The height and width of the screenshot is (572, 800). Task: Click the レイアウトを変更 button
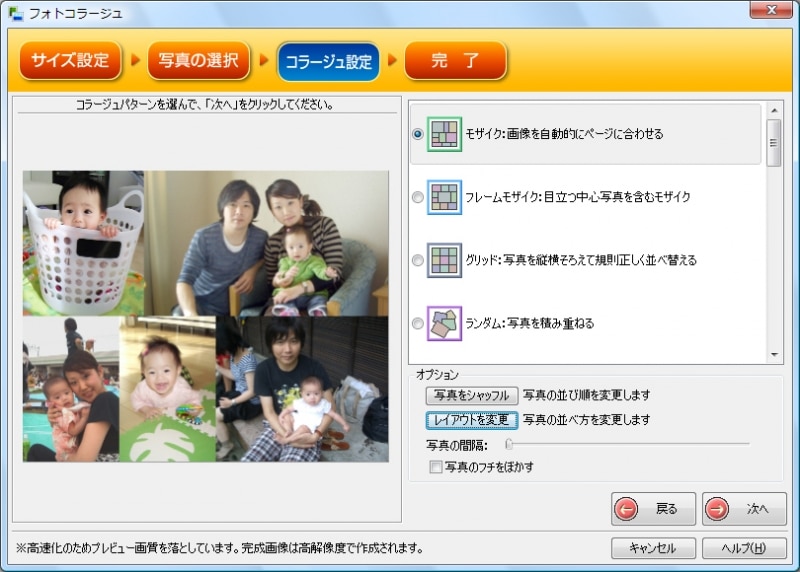tap(472, 420)
